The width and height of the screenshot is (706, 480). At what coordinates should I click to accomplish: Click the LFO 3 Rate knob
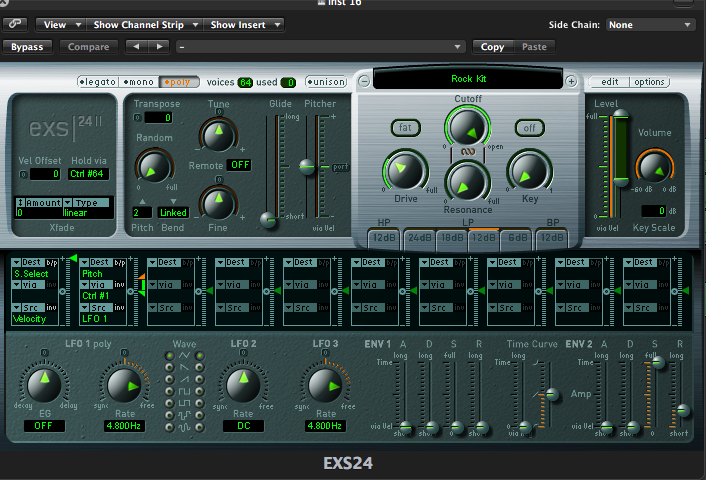coord(325,385)
